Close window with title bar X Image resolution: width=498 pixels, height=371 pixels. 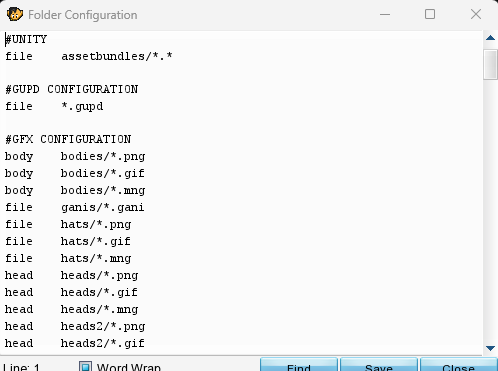pos(476,14)
